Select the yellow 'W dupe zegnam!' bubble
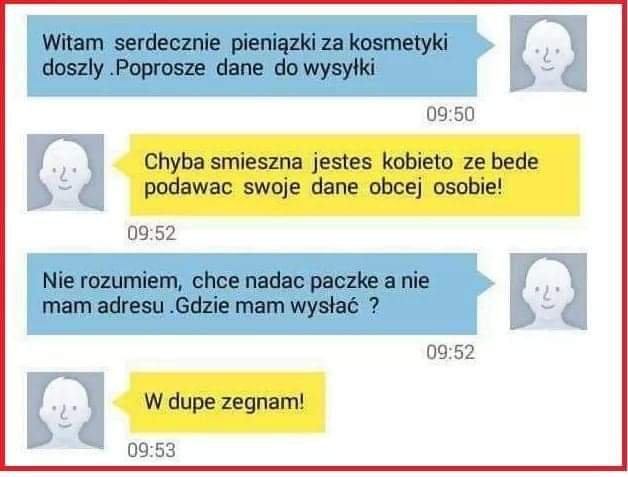 (227, 402)
